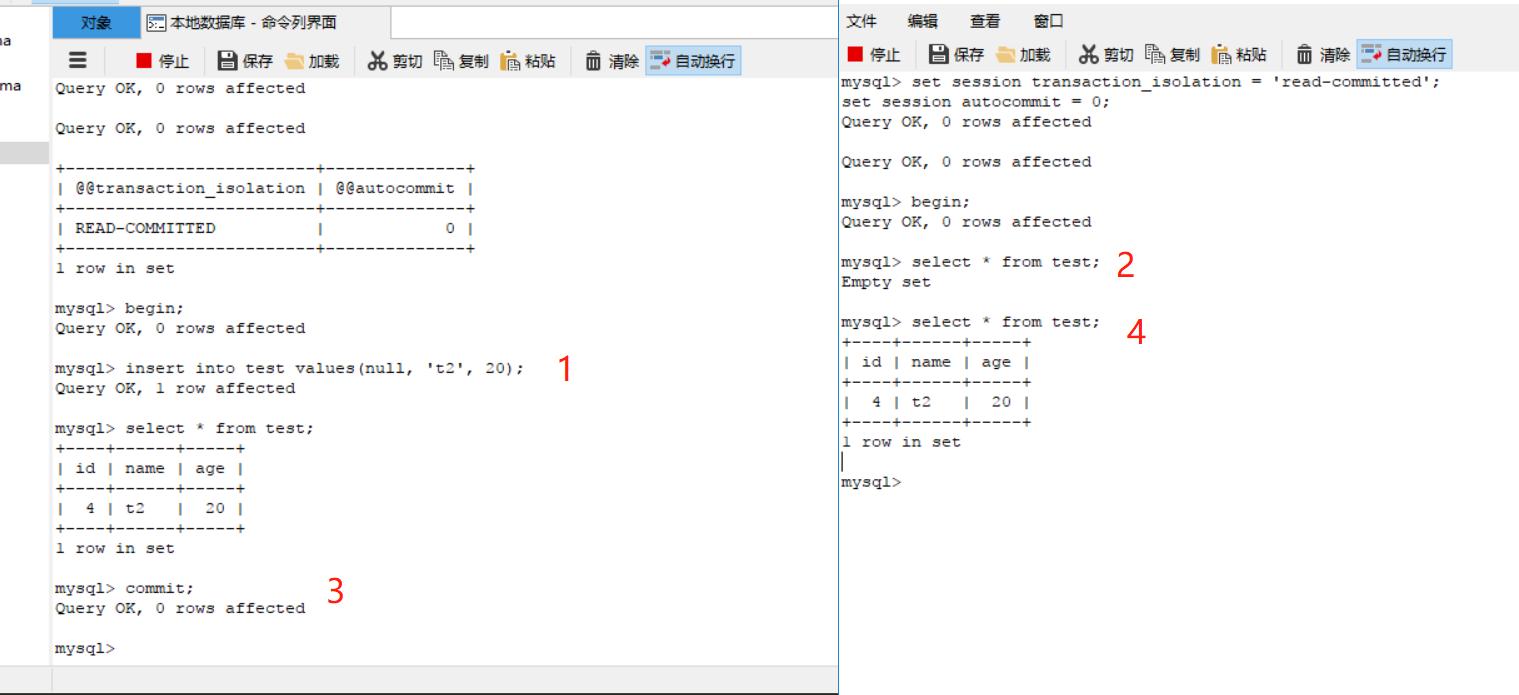Click Copy icon in left console toolbar
The width and height of the screenshot is (1519, 695).
pos(444,61)
